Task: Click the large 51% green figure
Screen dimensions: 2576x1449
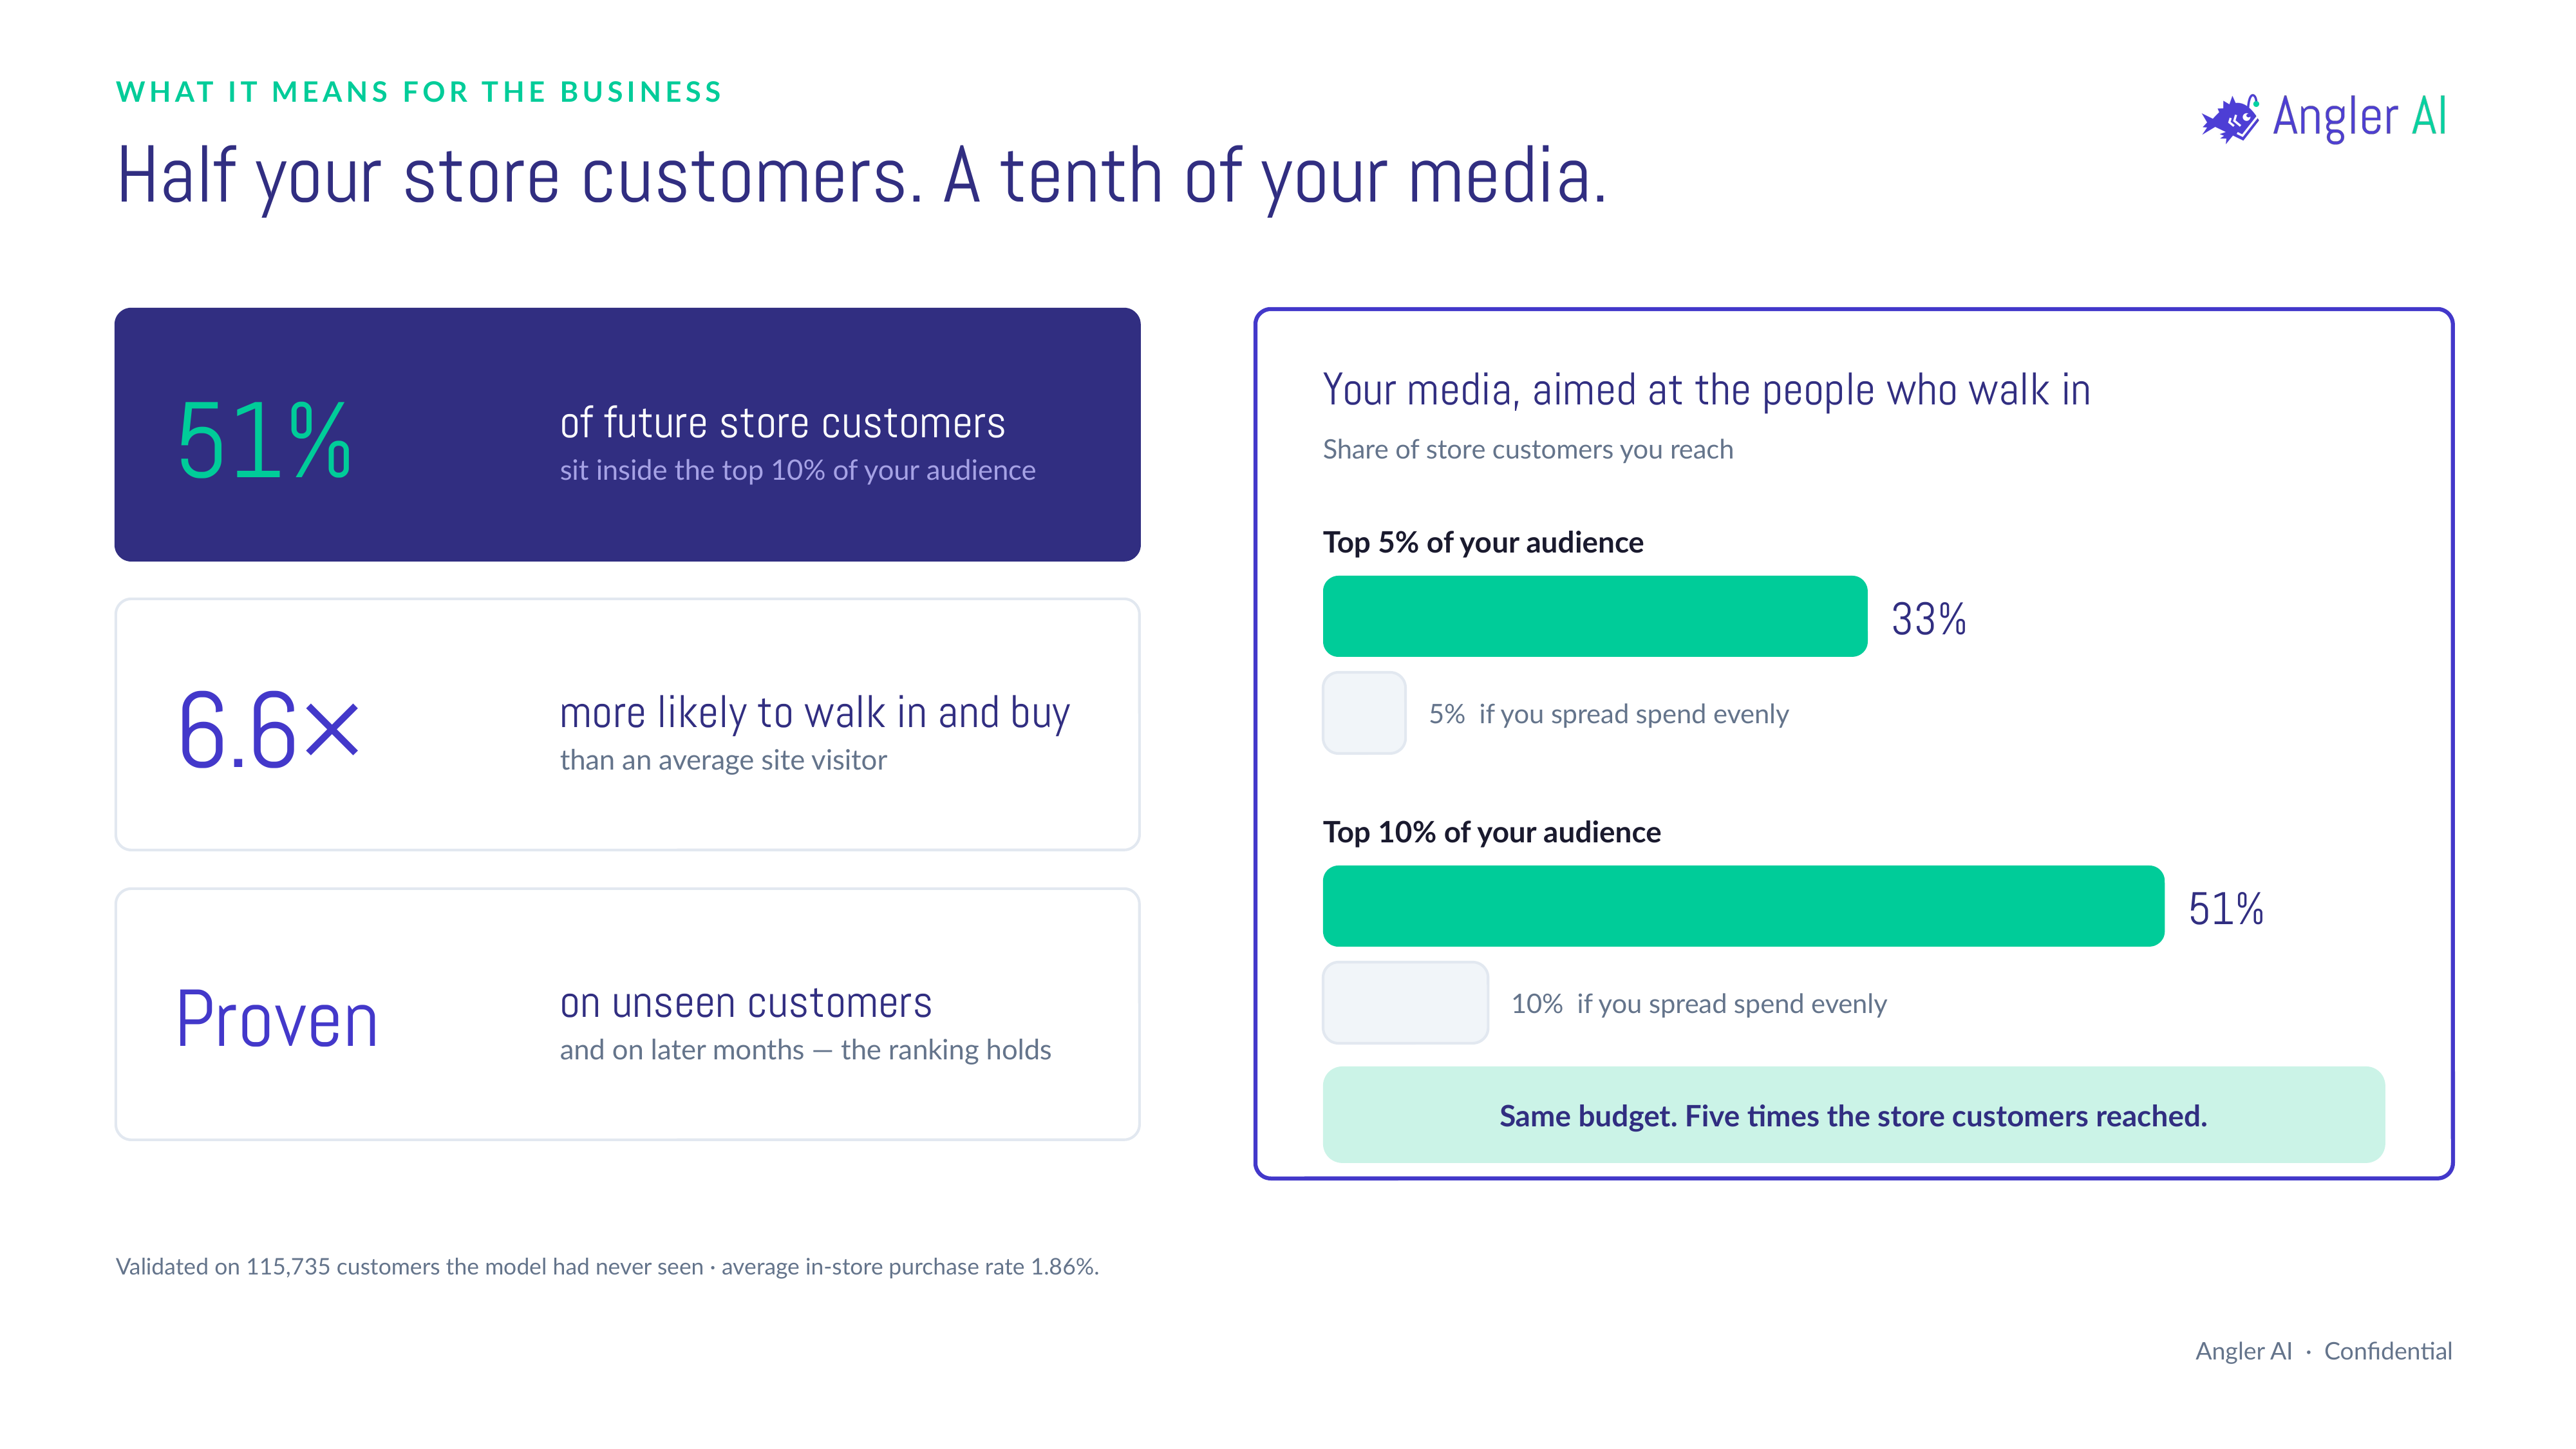Action: (264, 440)
